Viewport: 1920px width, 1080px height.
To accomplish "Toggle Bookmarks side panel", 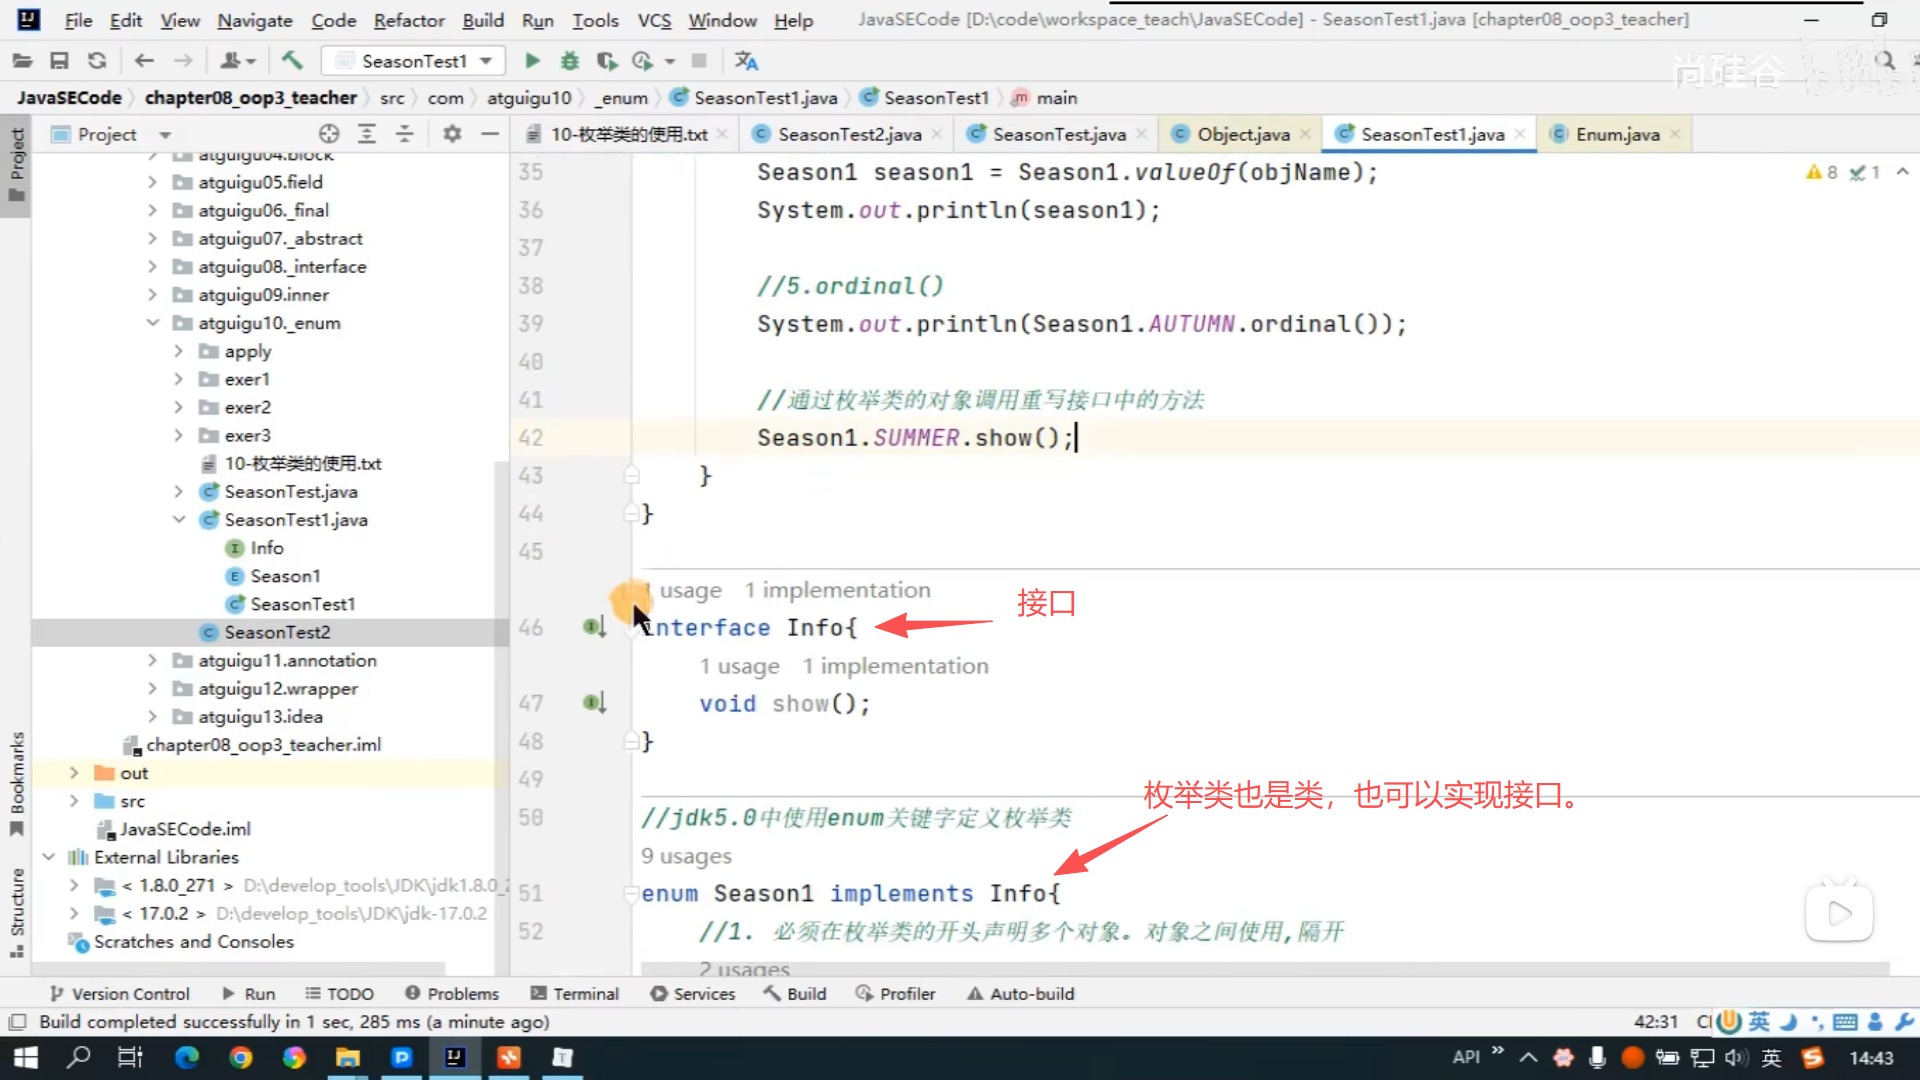I will pyautogui.click(x=16, y=783).
